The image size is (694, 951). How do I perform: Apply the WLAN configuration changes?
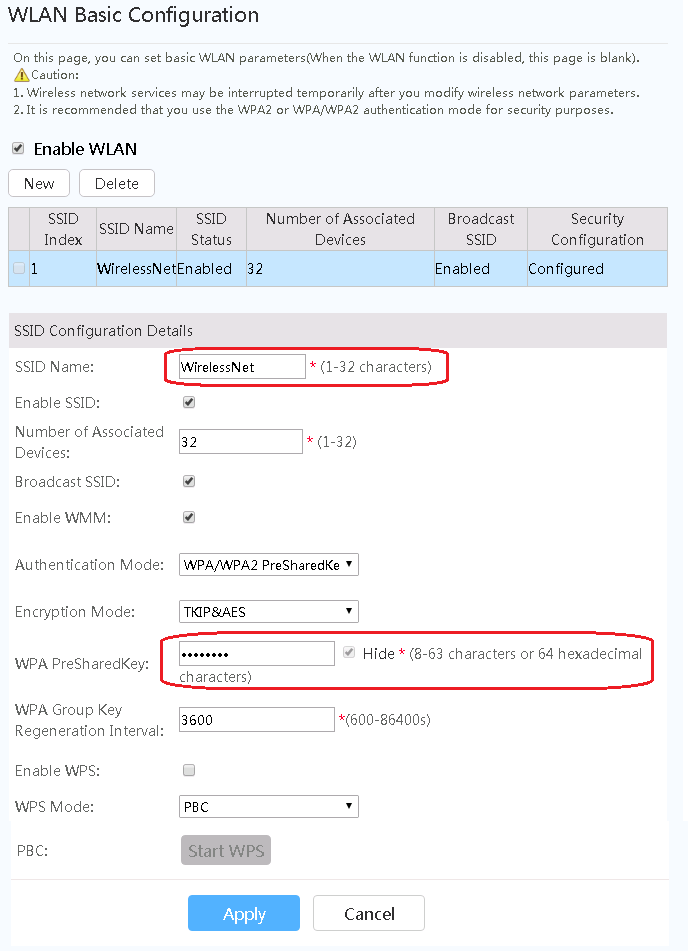(244, 913)
